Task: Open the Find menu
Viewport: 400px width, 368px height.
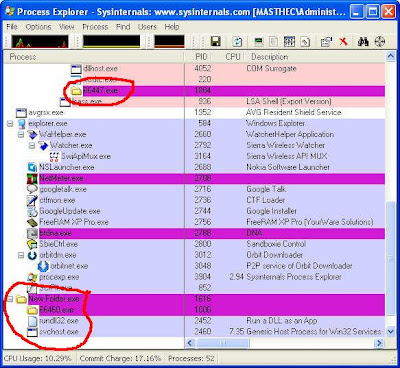Action: pos(123,27)
